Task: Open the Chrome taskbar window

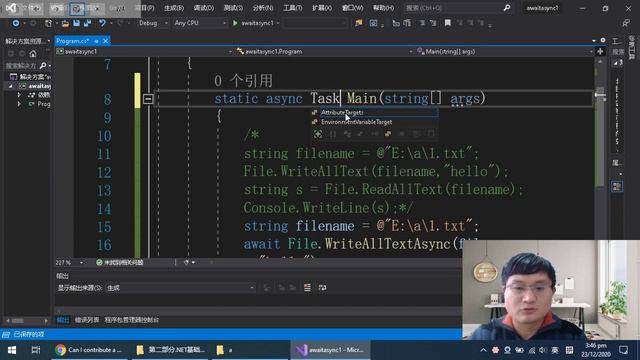Action: (x=89, y=350)
